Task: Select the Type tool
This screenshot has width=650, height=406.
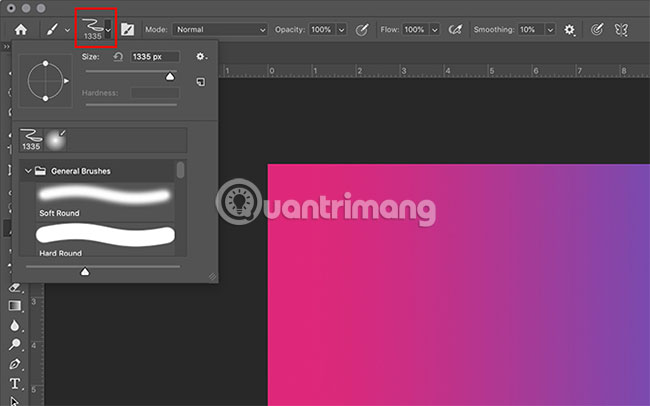Action: pos(15,384)
